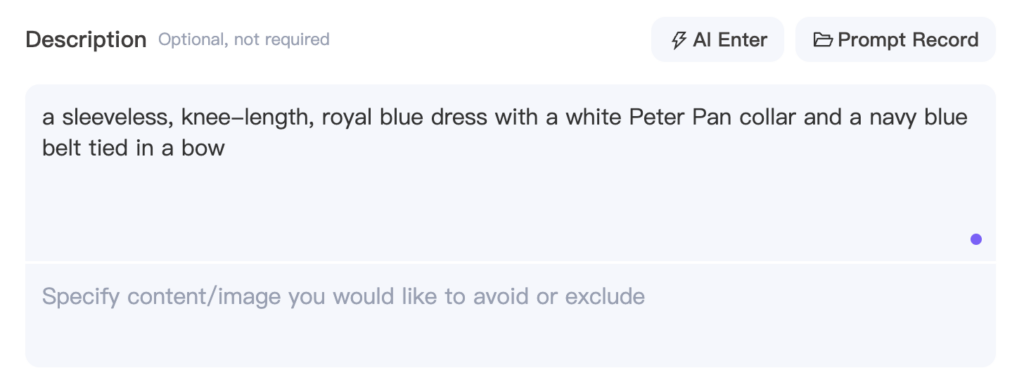Click into the exclude content field
This screenshot has height=380, width=1024.
tap(511, 315)
